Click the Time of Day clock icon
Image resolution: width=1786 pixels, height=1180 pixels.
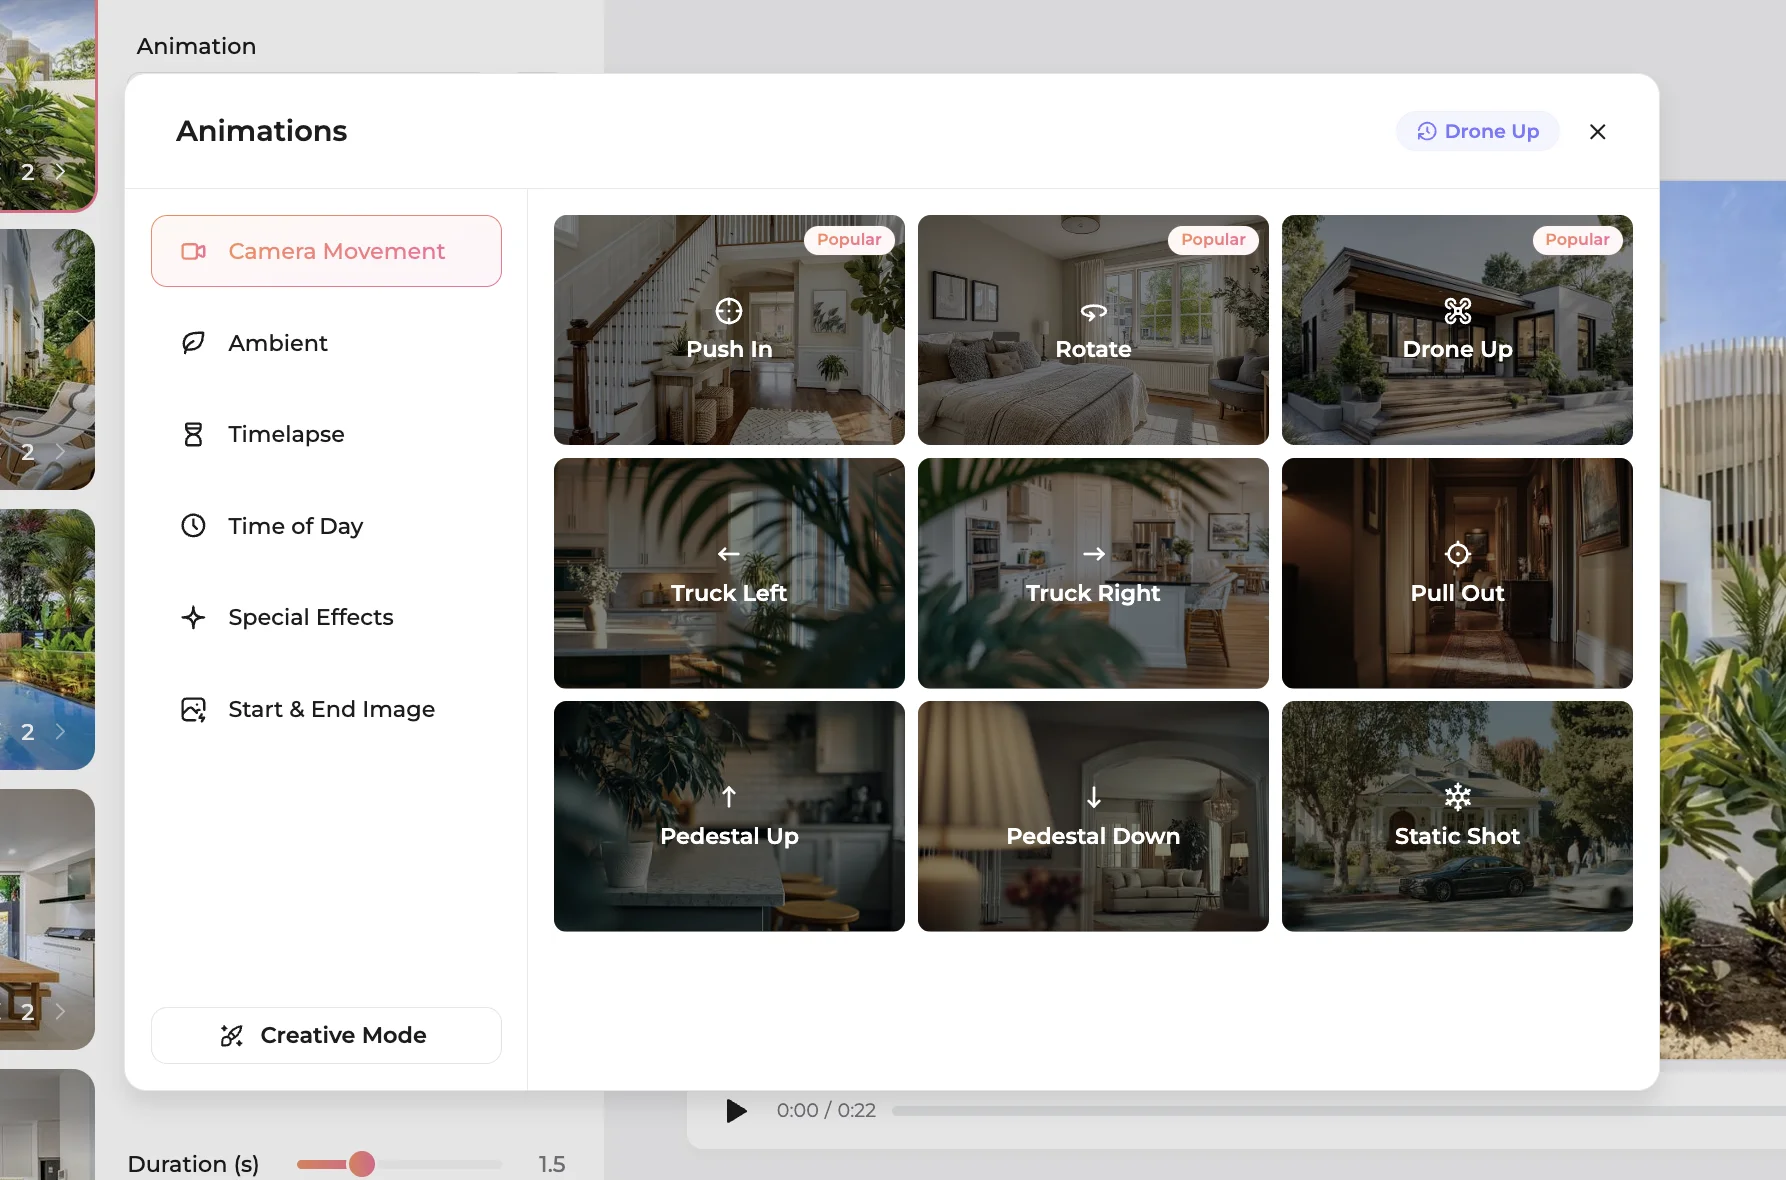pyautogui.click(x=193, y=526)
